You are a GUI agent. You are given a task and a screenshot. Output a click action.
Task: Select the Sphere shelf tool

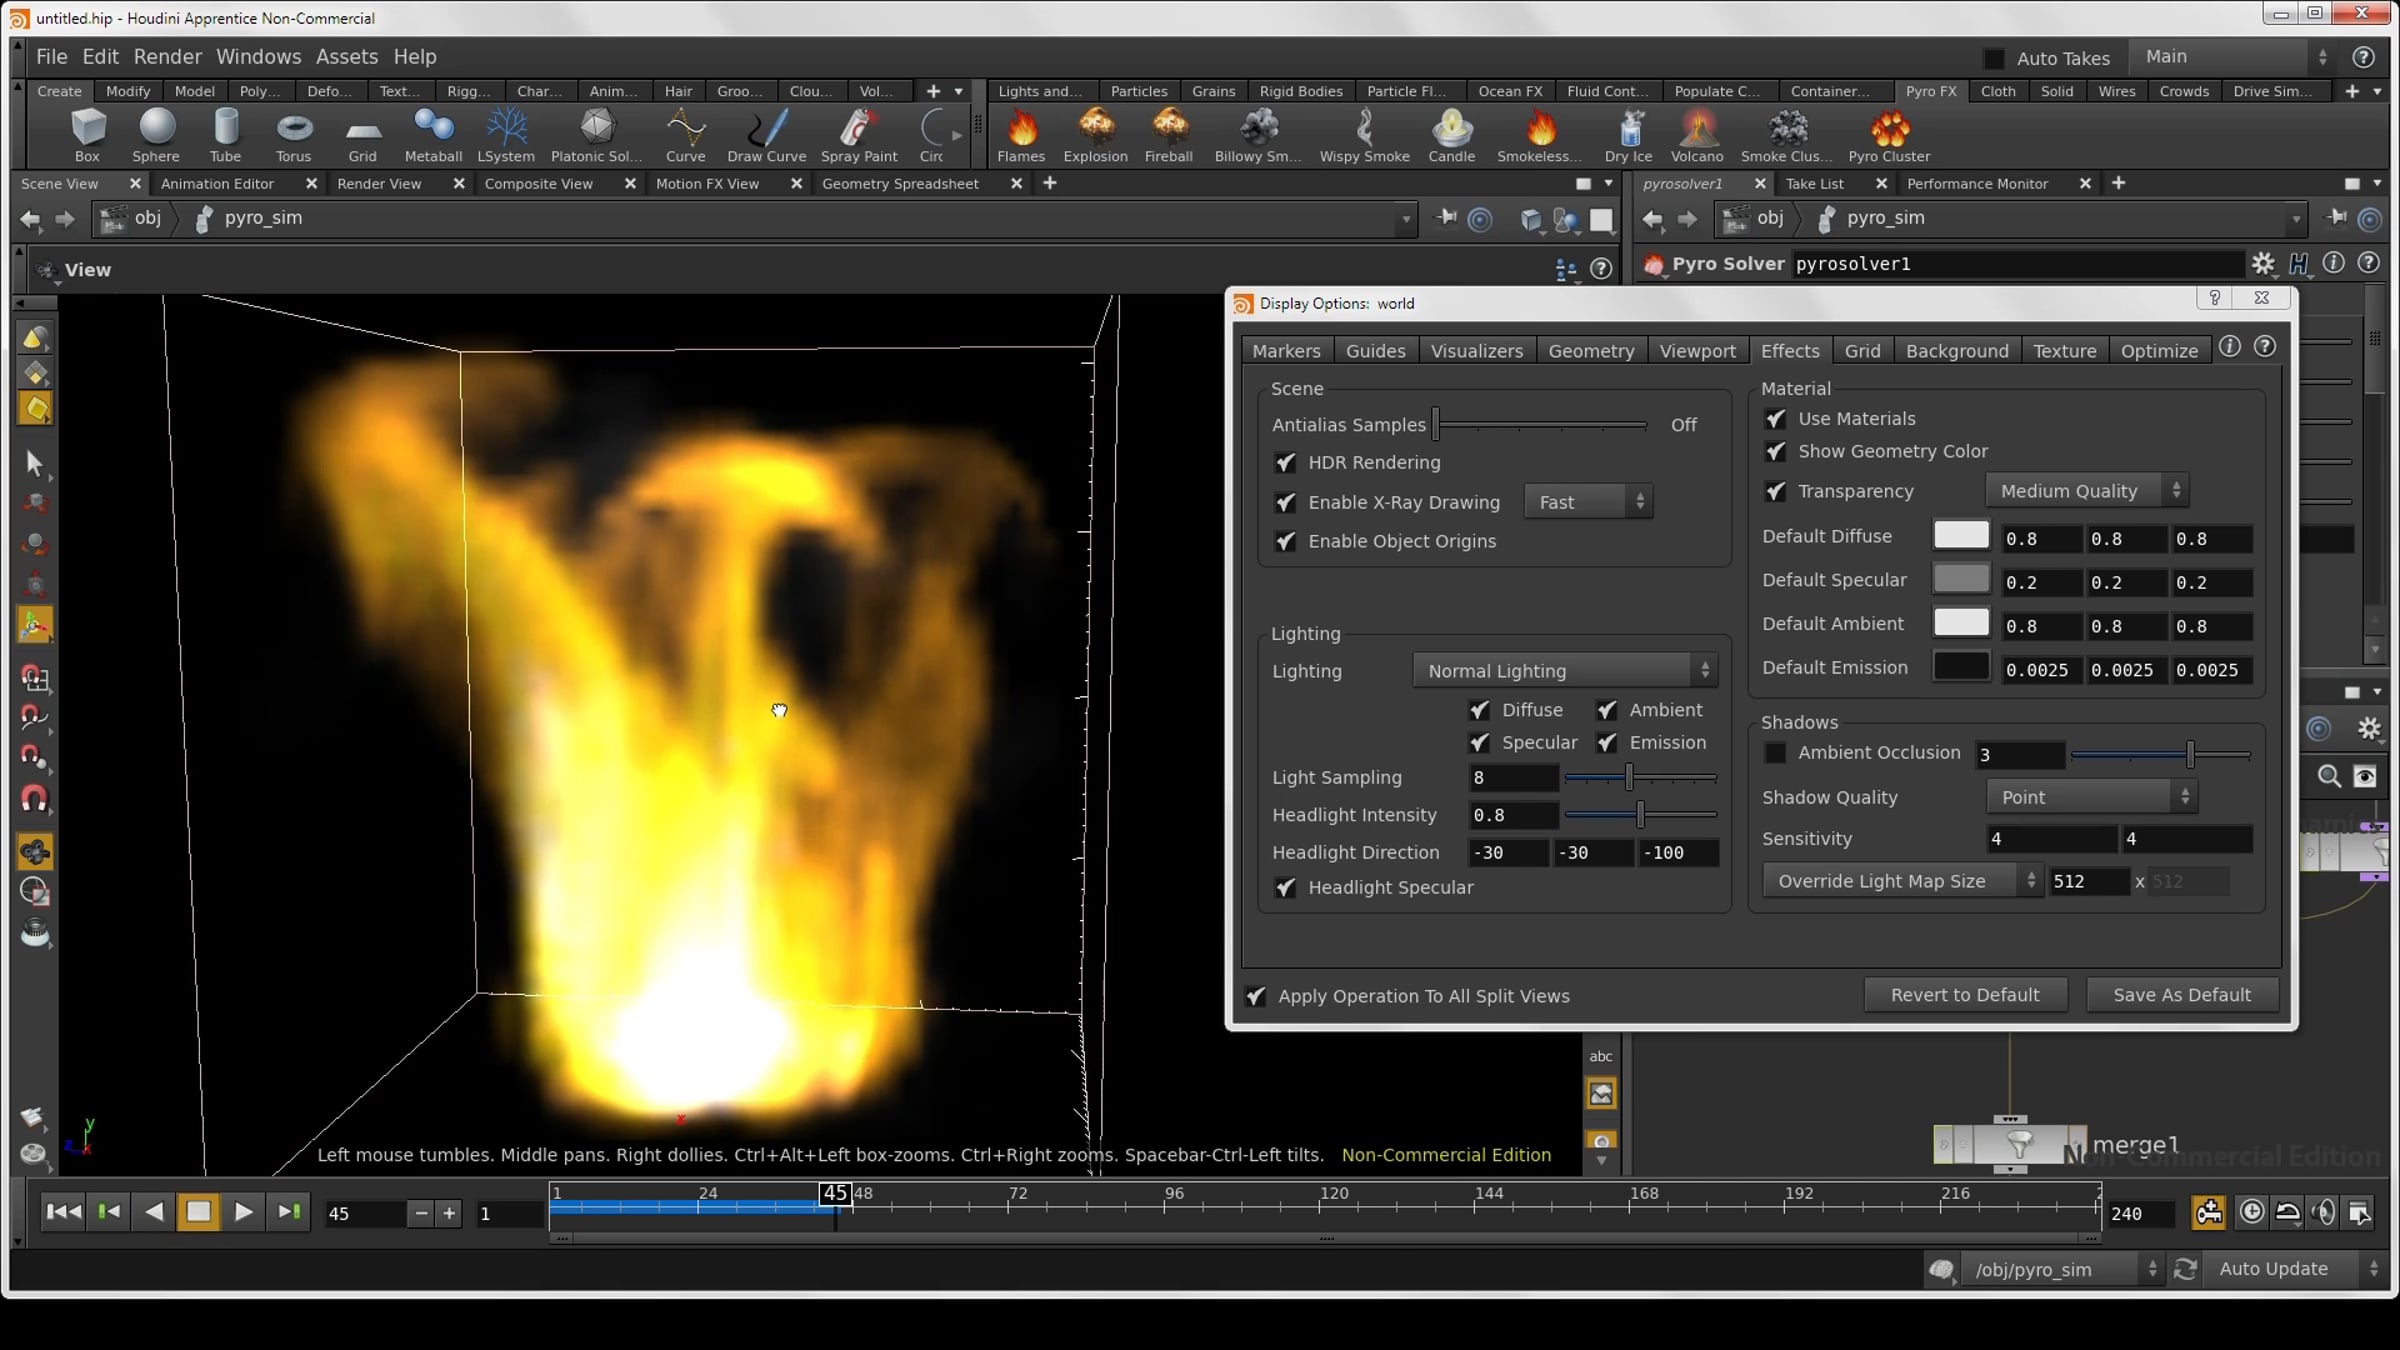coord(156,135)
